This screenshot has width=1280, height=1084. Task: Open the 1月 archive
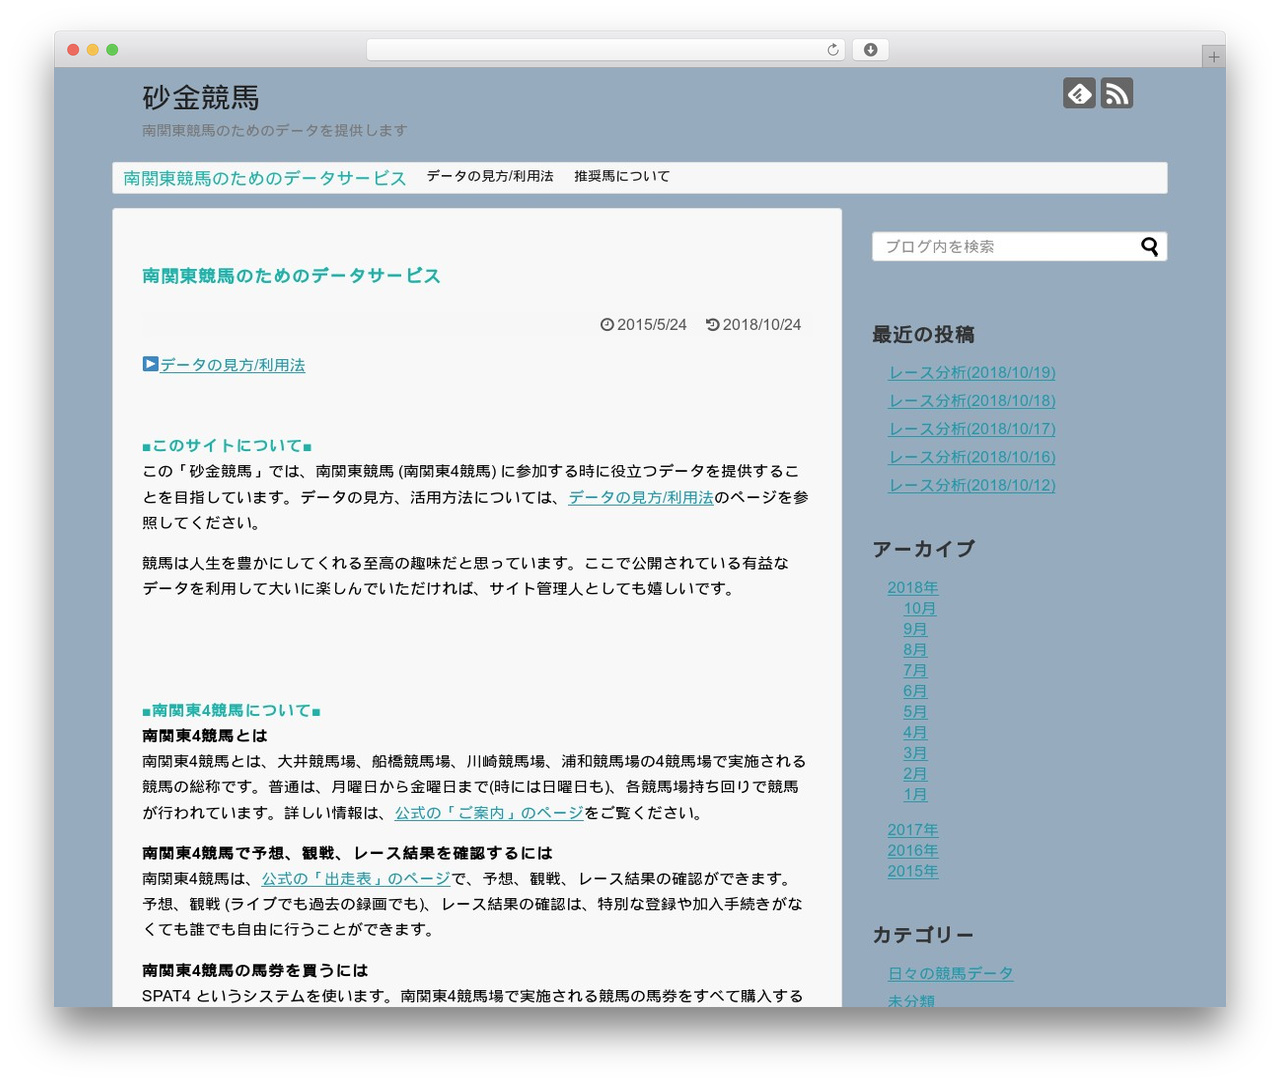click(x=916, y=795)
